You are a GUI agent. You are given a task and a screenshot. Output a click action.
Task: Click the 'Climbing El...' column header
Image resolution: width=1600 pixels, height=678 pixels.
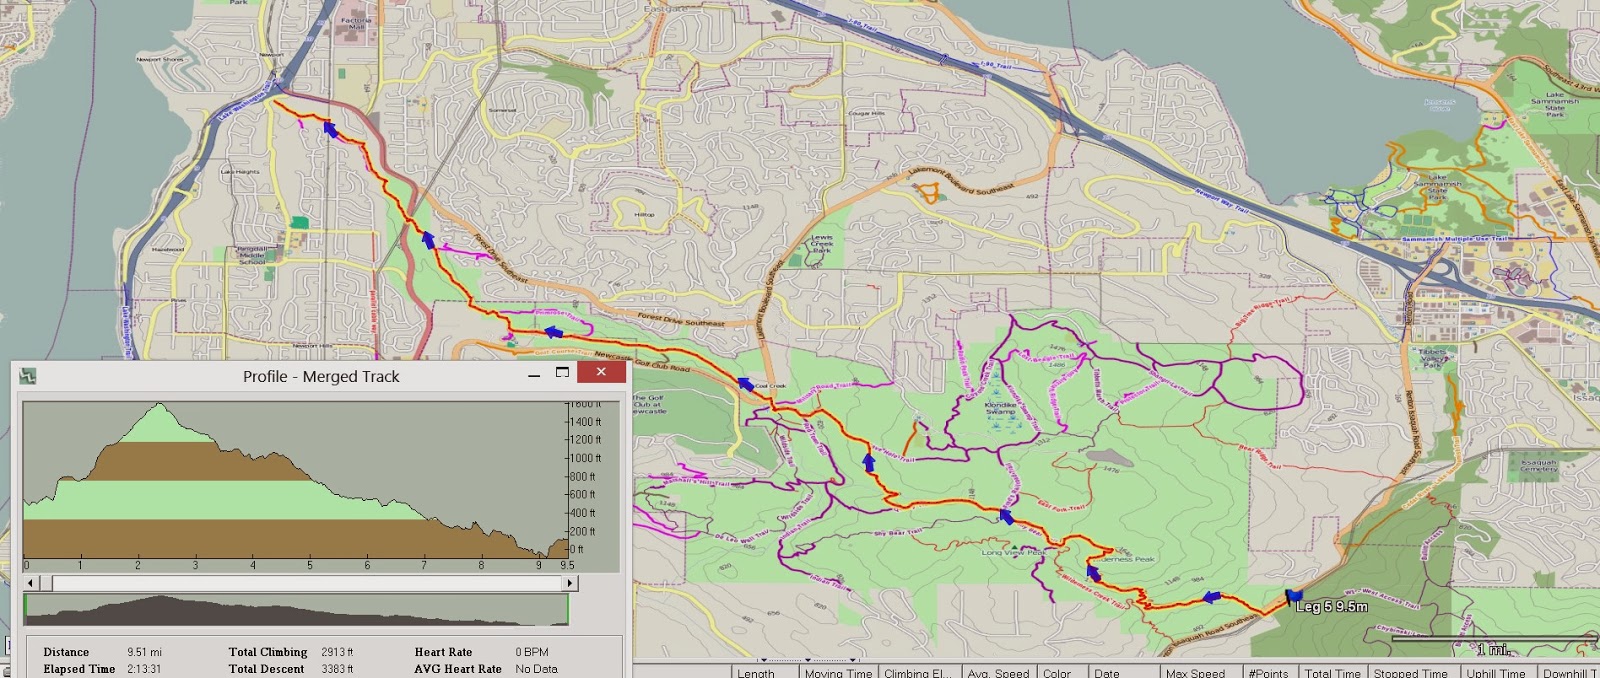click(918, 672)
